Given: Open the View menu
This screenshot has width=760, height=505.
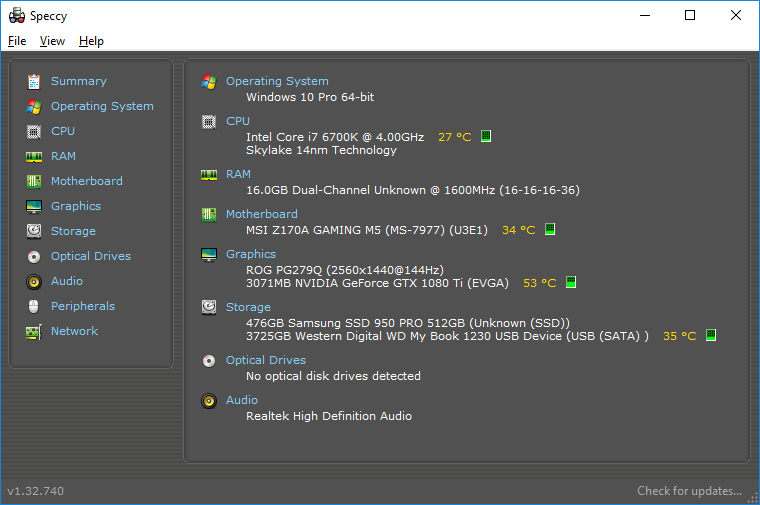Looking at the screenshot, I should 52,41.
